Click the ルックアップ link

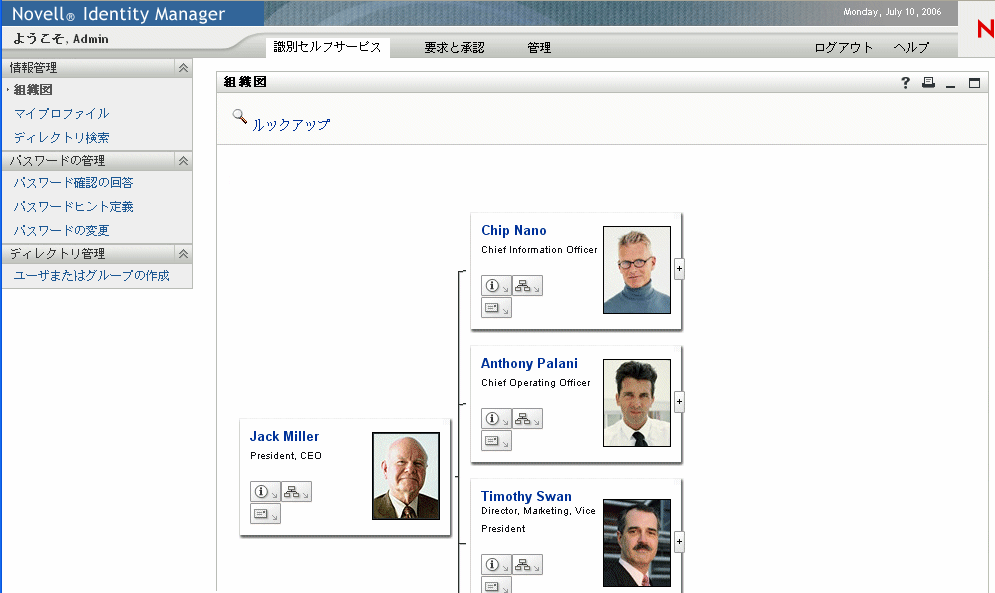pos(291,124)
